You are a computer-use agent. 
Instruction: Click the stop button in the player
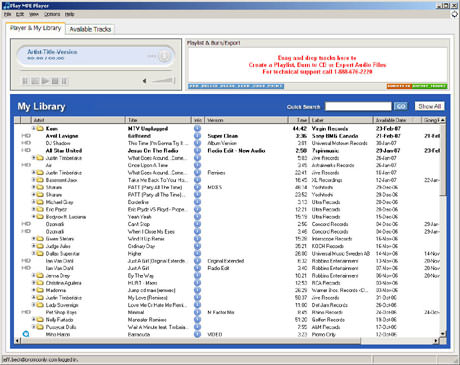click(55, 81)
